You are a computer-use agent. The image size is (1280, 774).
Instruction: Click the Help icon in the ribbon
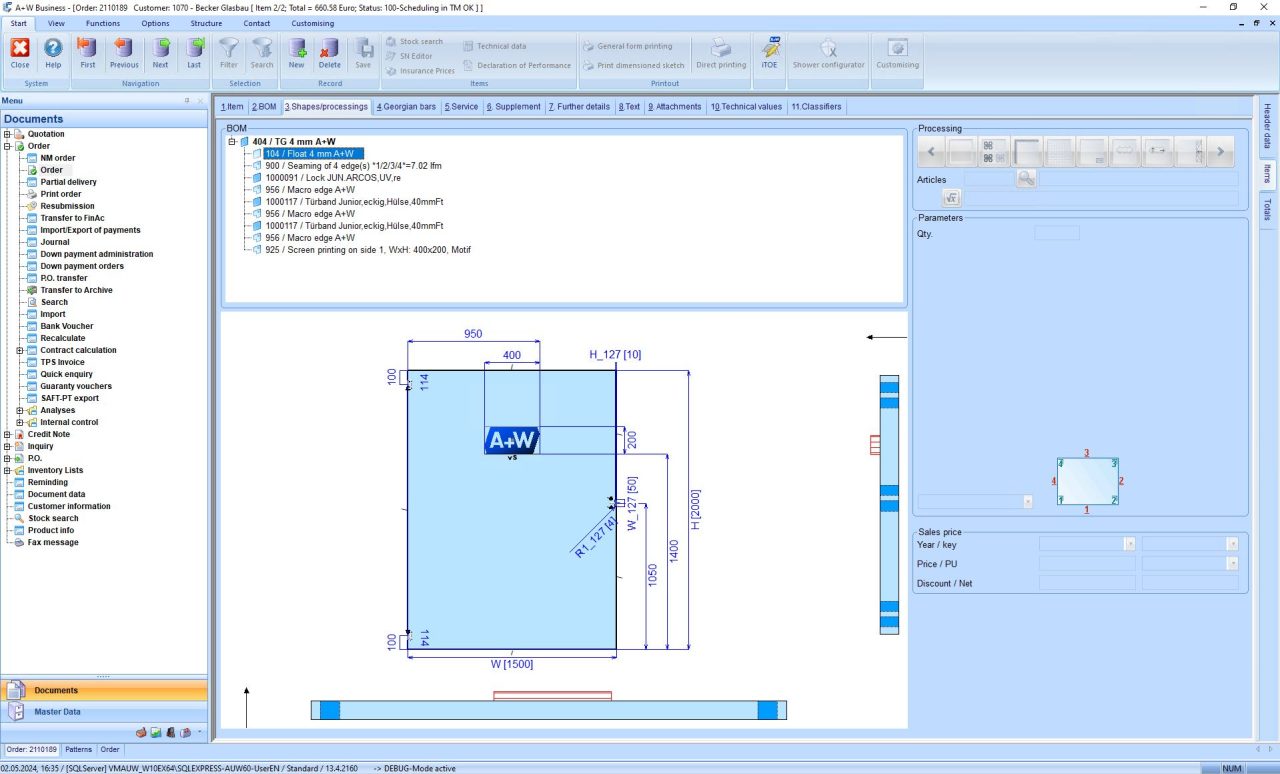tap(53, 52)
